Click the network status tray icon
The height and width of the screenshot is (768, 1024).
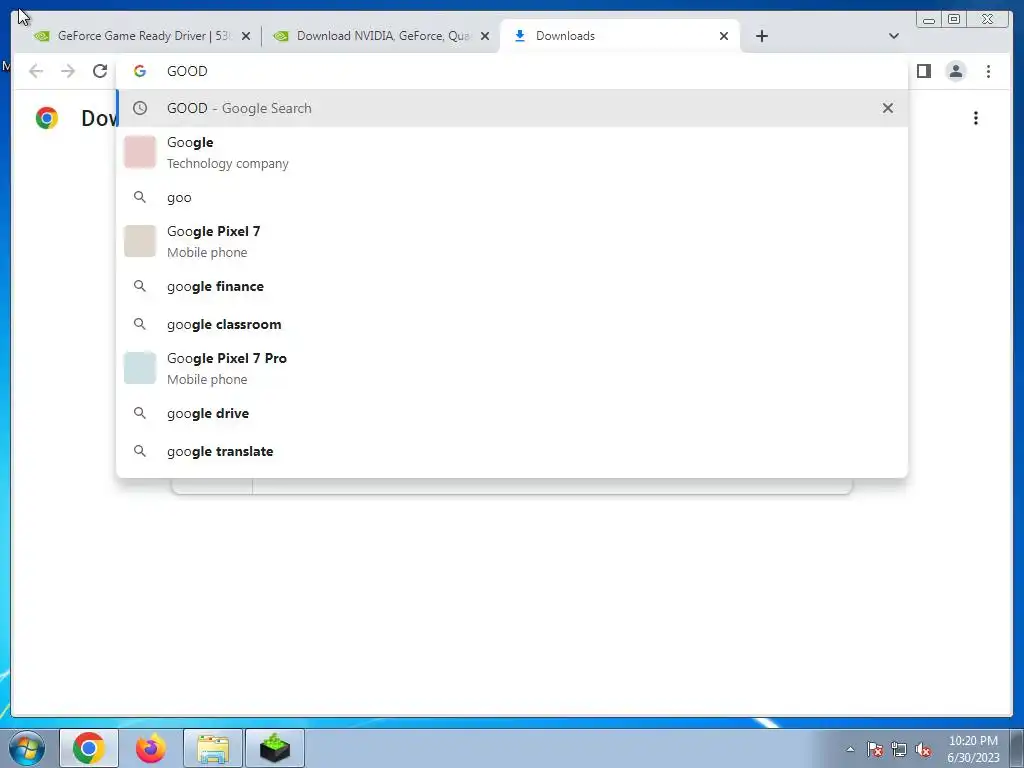899,749
